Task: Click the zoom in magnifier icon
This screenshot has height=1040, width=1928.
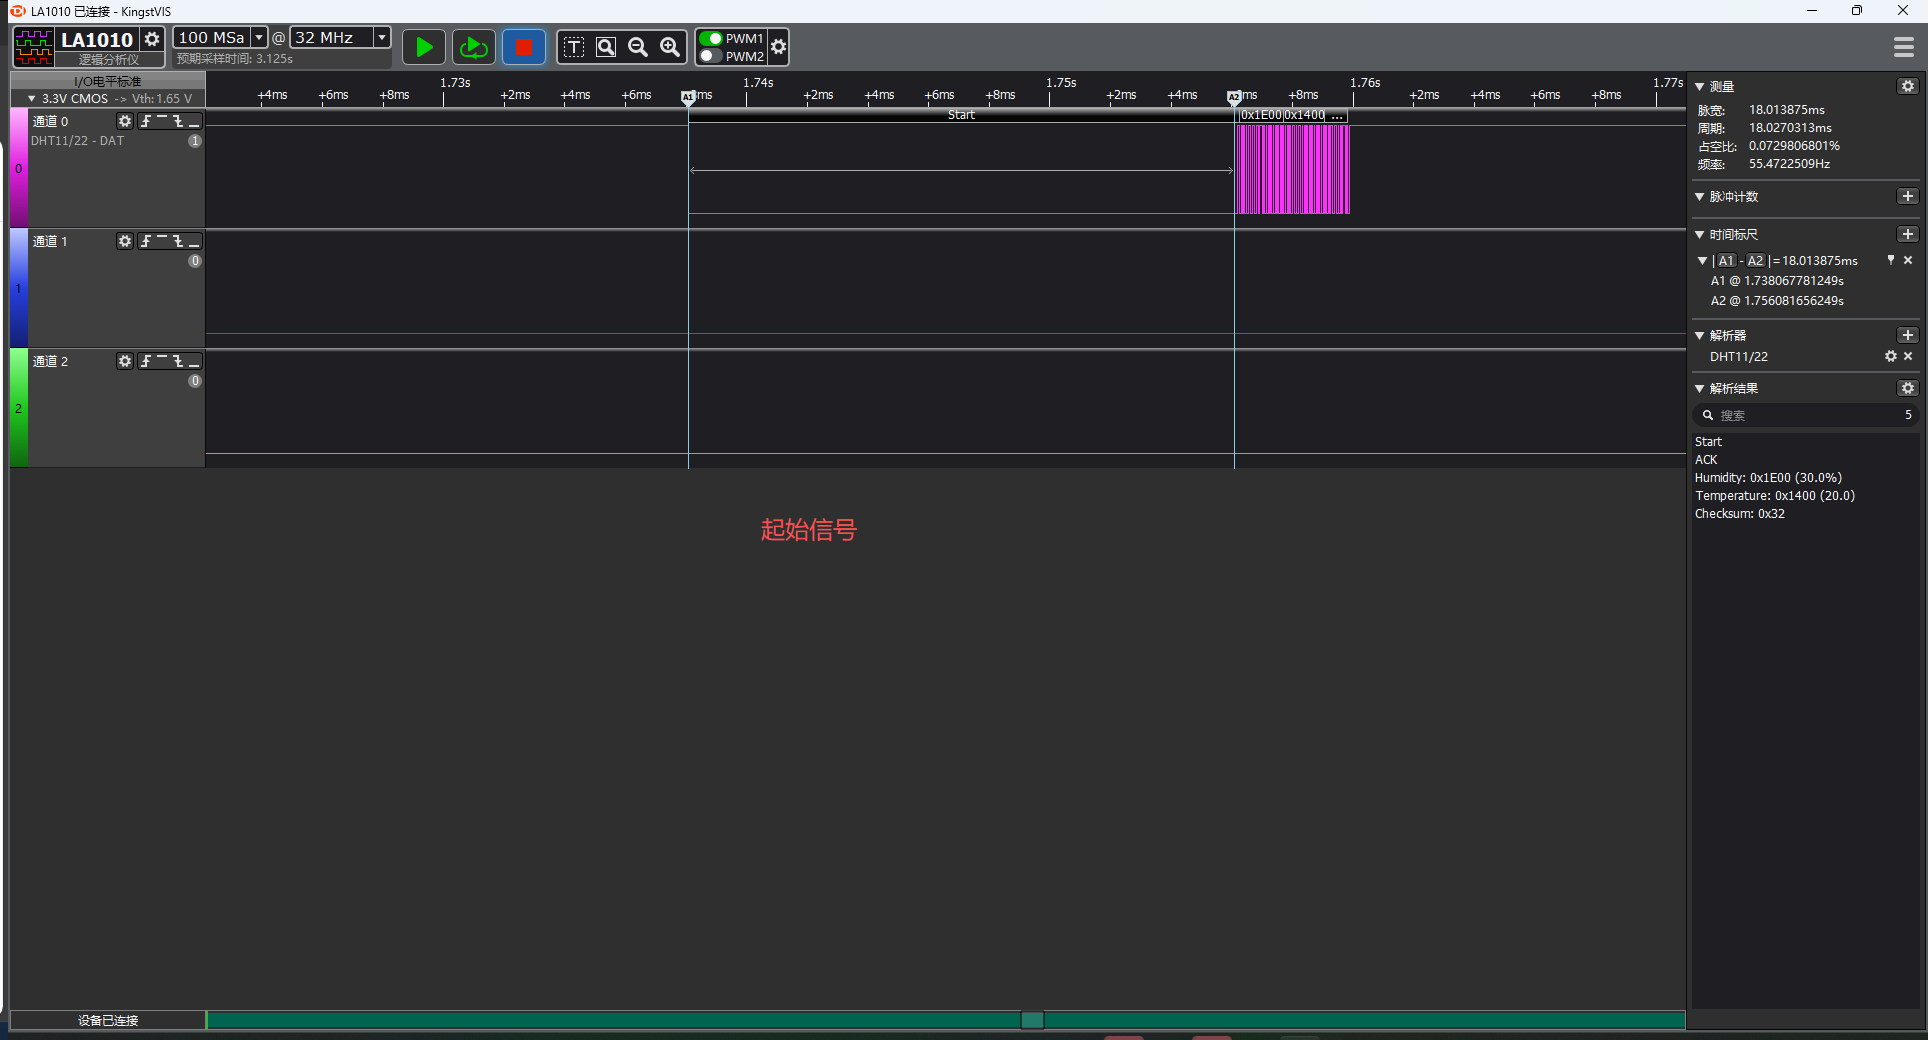Action: click(670, 47)
